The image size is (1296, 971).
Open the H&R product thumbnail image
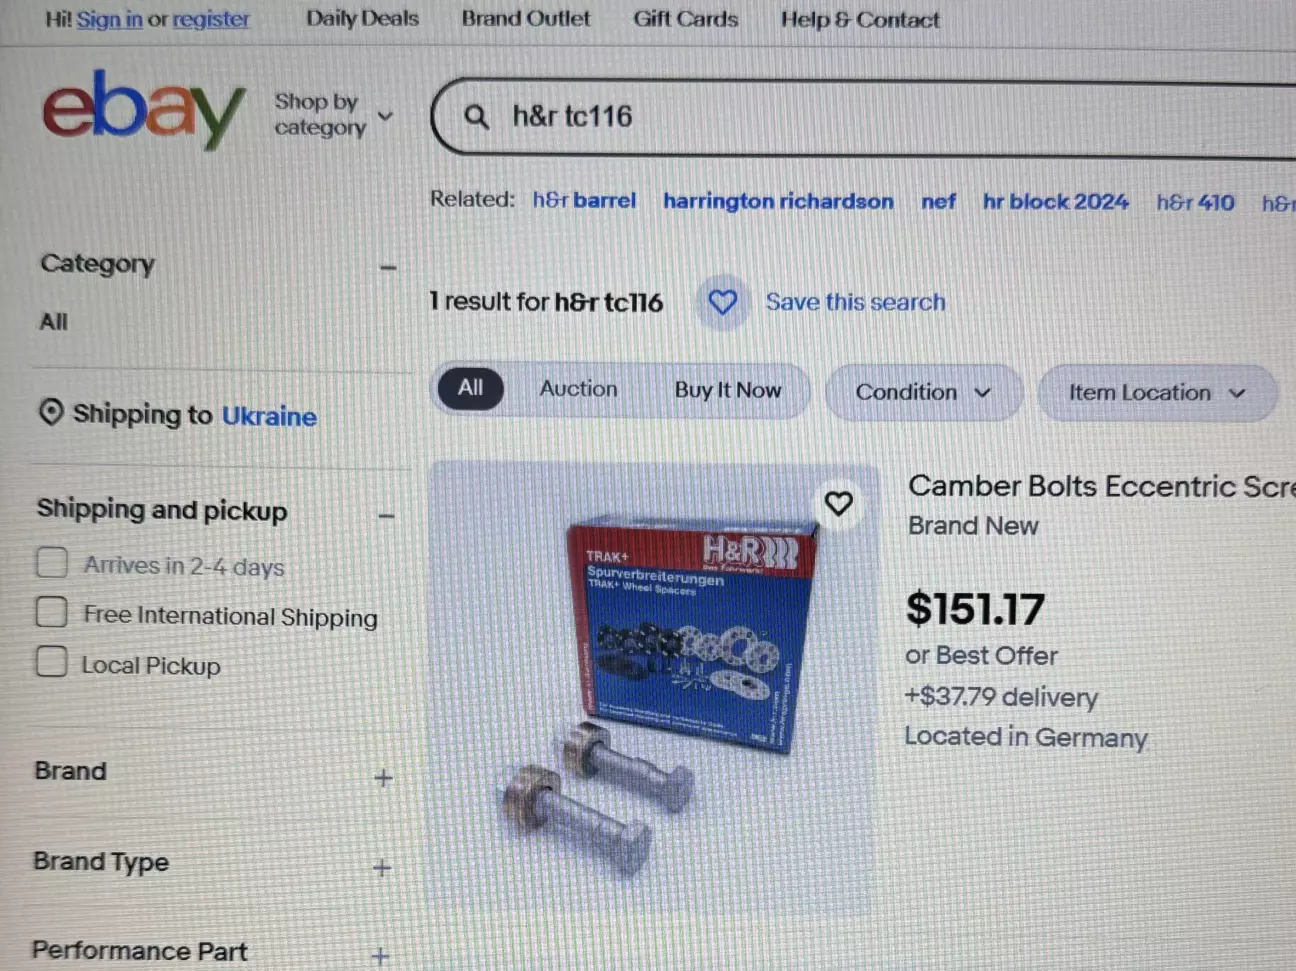pyautogui.click(x=652, y=690)
